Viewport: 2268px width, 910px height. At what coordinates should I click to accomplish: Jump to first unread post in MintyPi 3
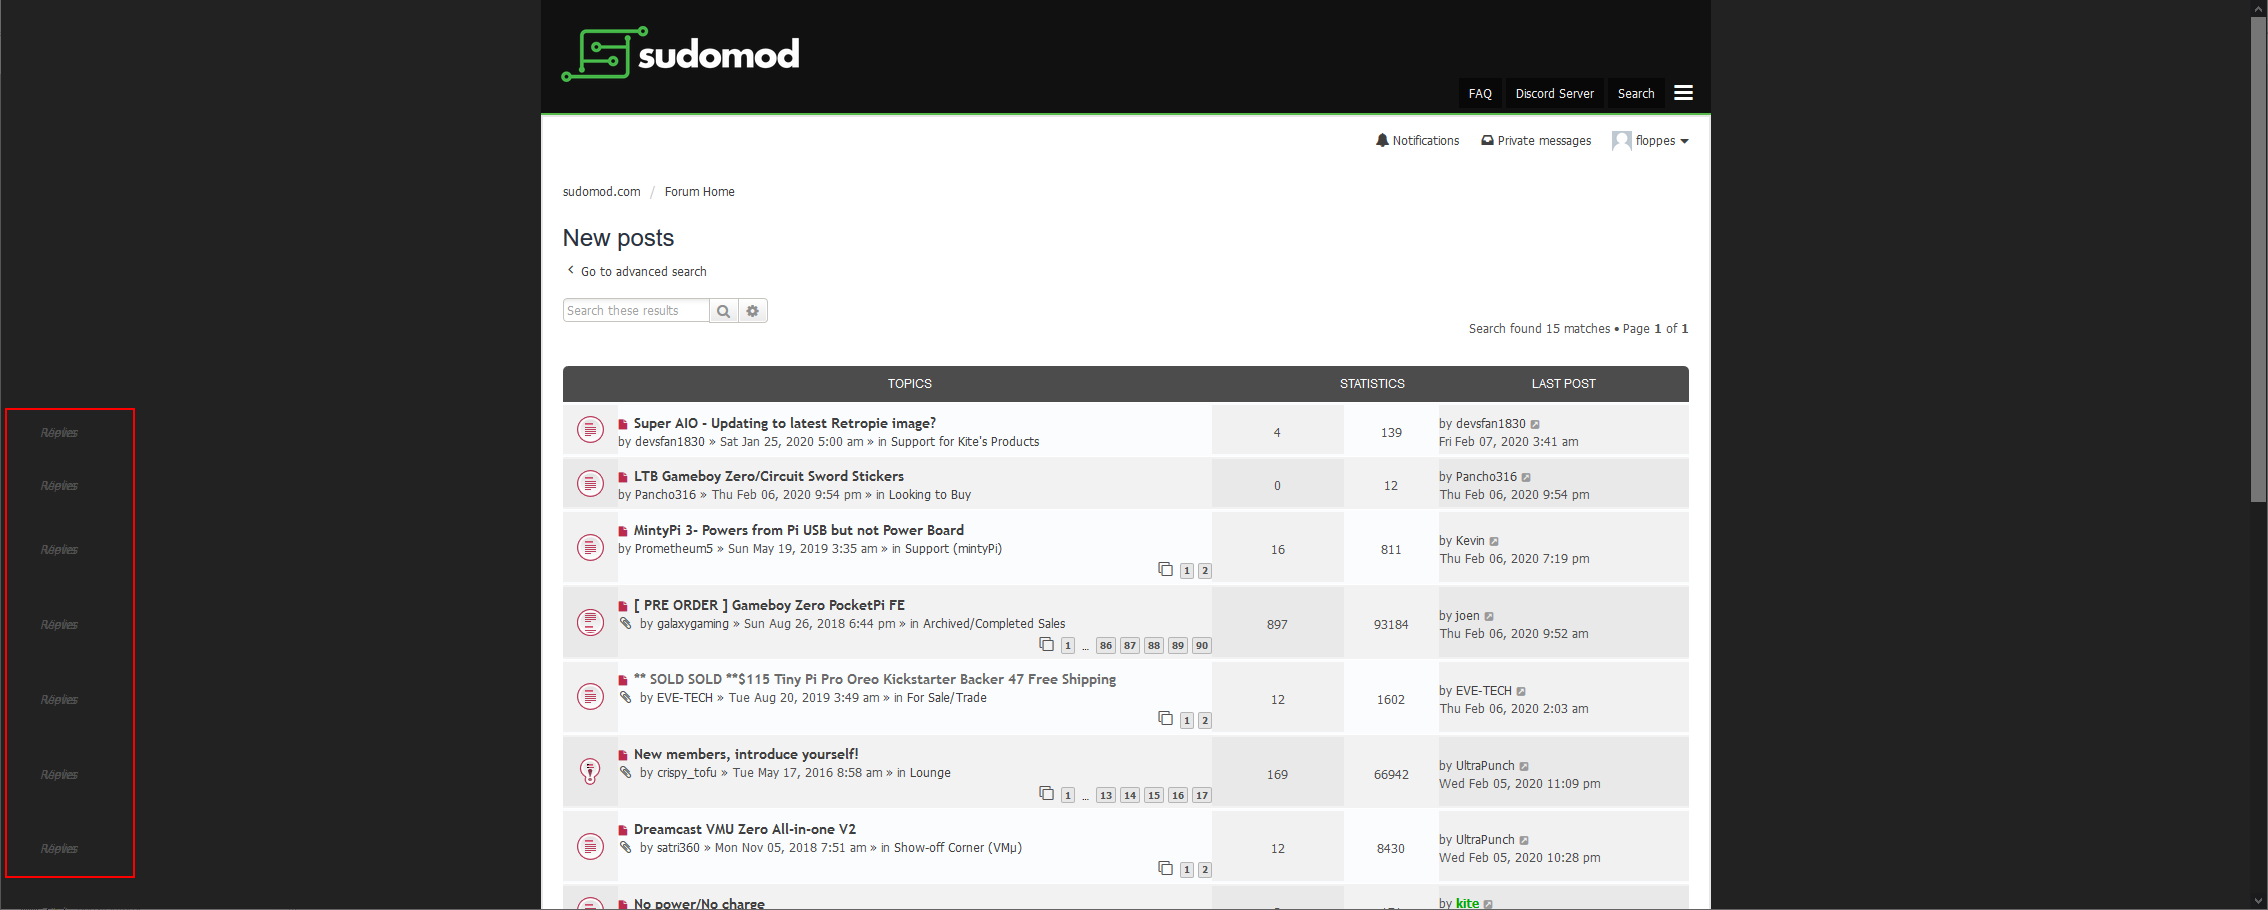pos(623,531)
